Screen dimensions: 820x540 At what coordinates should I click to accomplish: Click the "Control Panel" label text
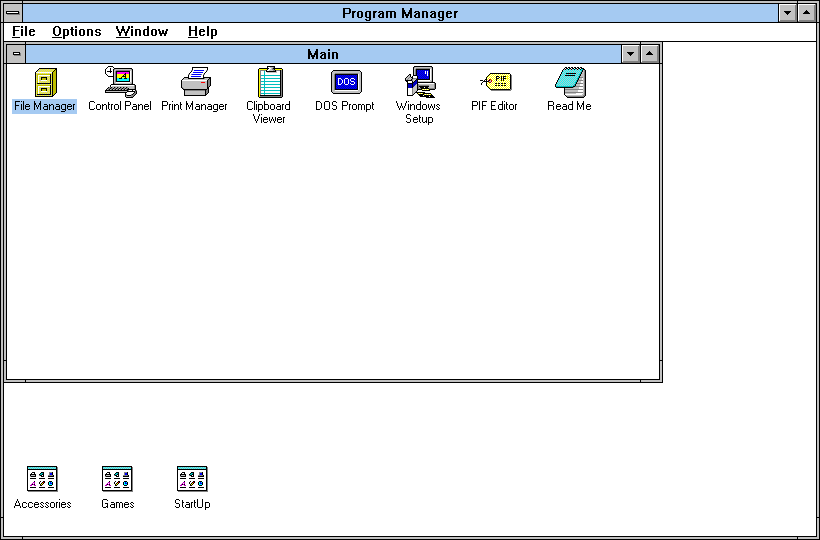(120, 106)
